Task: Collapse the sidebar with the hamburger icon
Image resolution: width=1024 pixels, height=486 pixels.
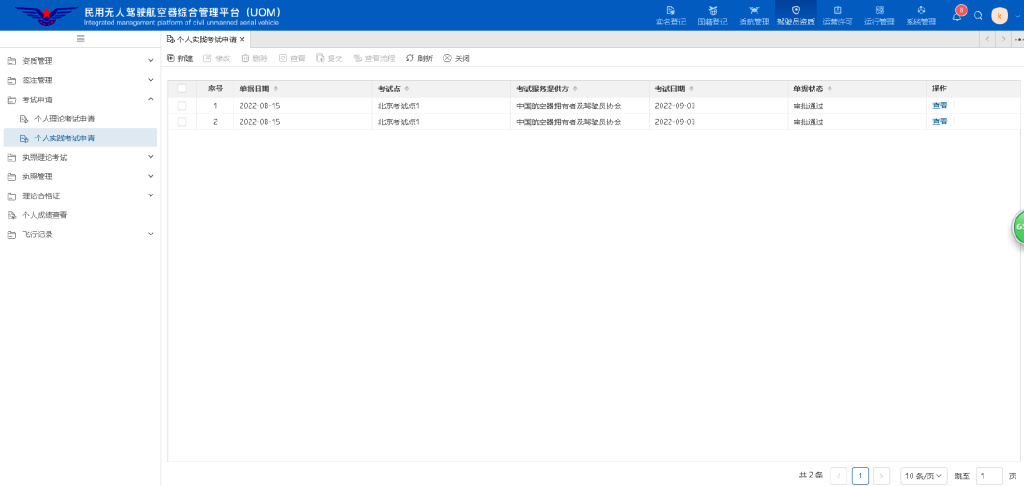Action: coord(80,39)
